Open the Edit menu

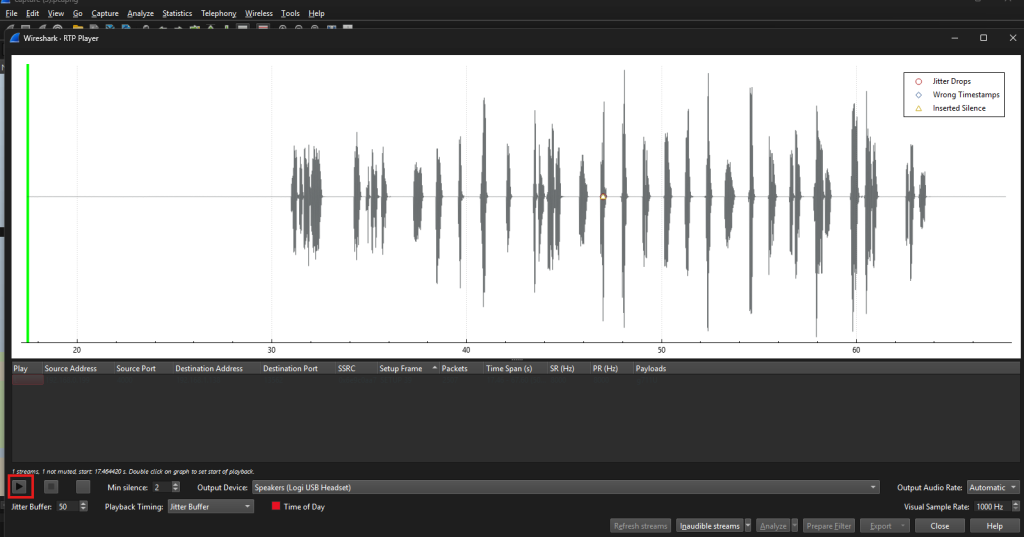pyautogui.click(x=33, y=13)
